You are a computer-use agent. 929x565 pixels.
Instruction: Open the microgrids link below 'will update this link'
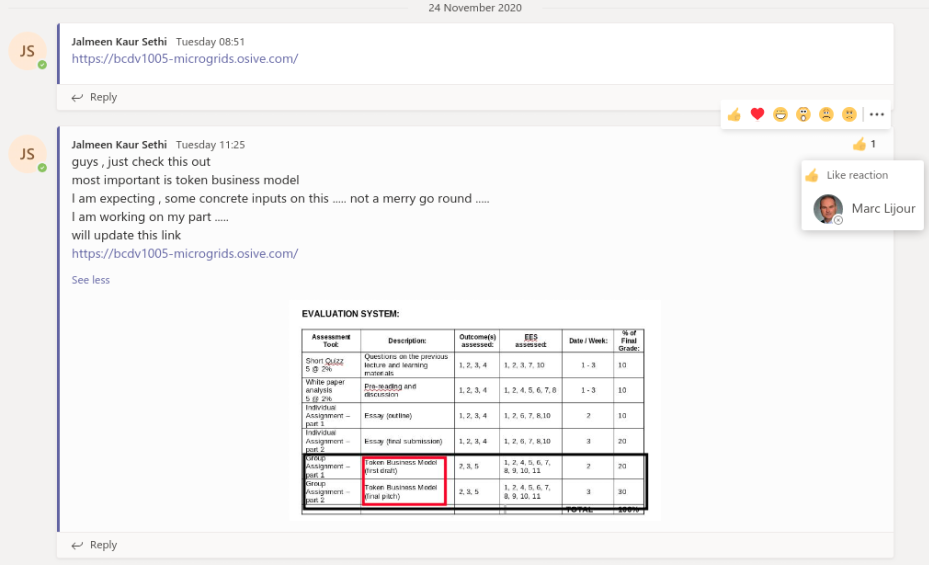(x=184, y=254)
